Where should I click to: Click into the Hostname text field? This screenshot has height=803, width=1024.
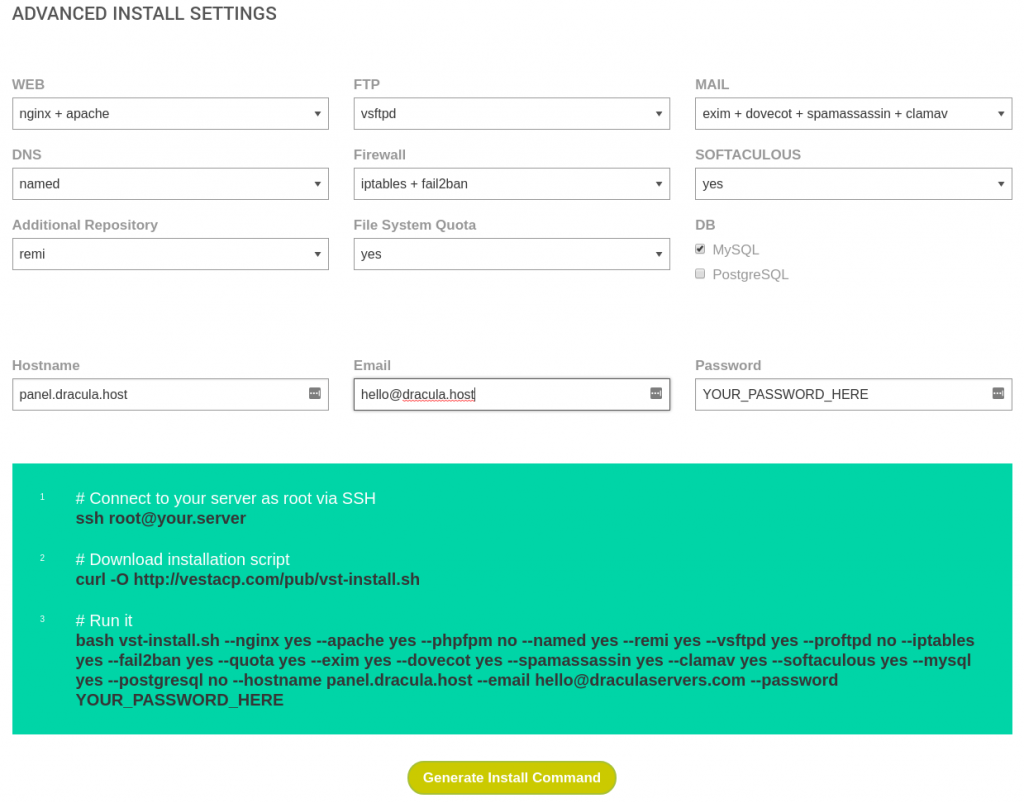coord(160,394)
